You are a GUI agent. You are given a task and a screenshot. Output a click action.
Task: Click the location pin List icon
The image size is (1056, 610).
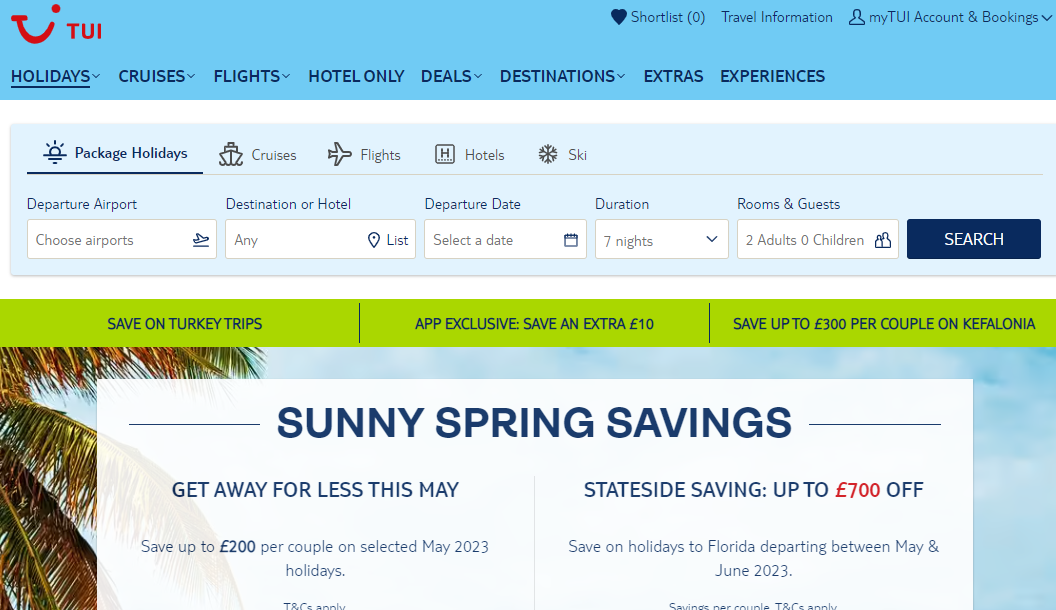point(374,240)
